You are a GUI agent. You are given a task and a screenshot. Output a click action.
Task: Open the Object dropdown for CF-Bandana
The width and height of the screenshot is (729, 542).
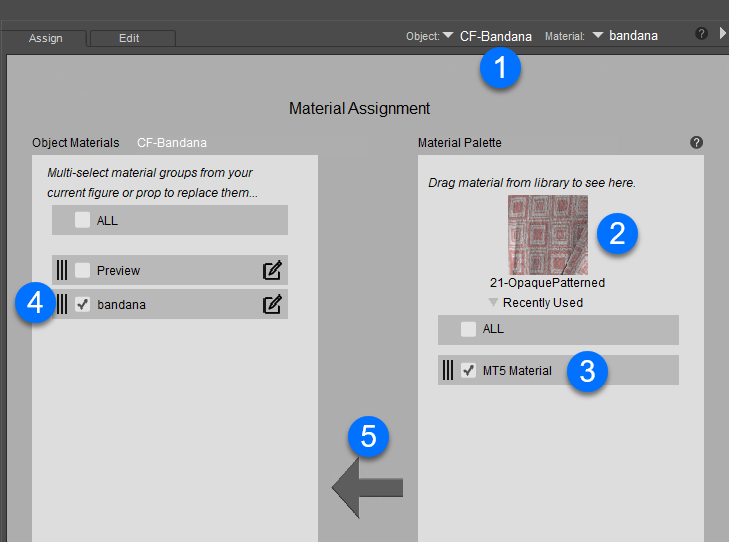[448, 36]
